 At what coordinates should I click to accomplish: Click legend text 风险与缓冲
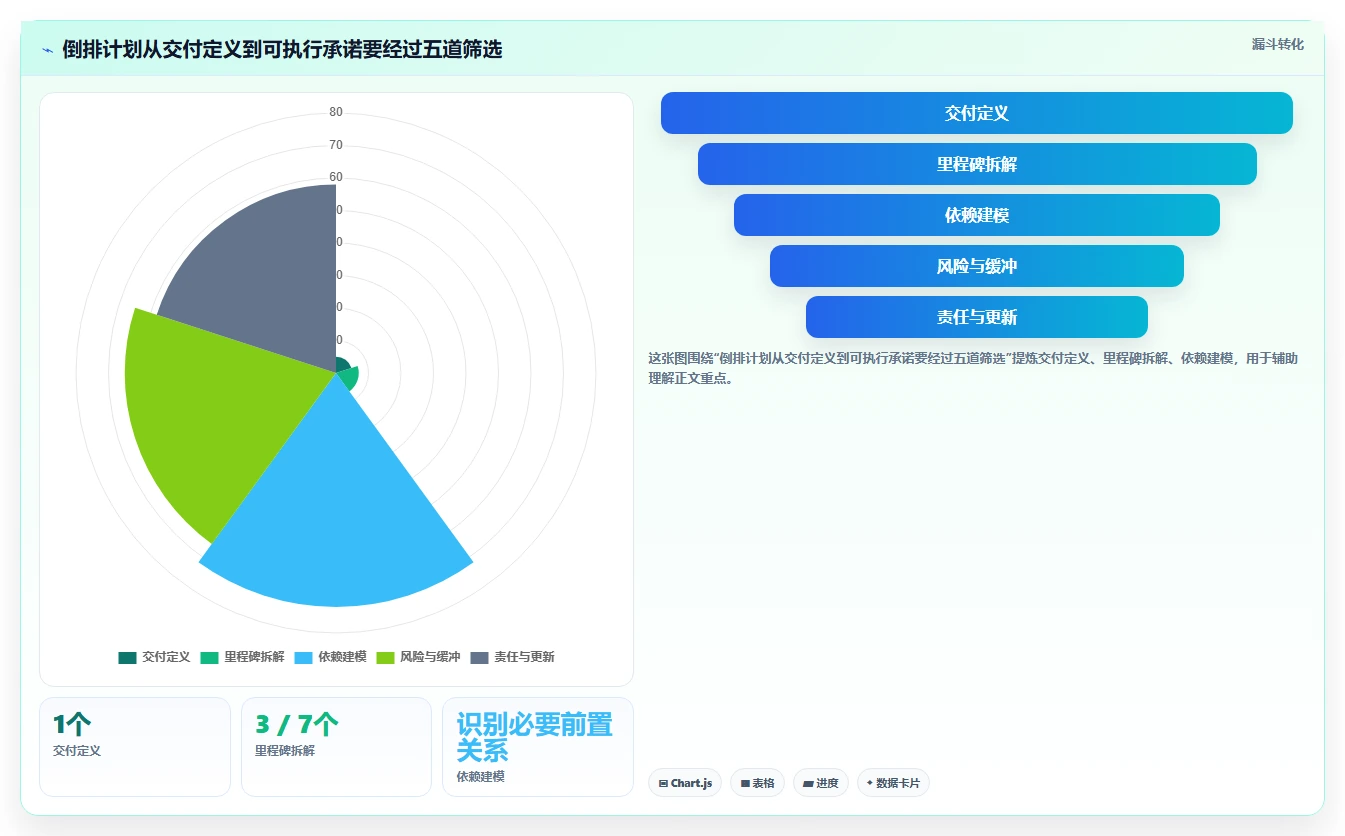point(430,657)
